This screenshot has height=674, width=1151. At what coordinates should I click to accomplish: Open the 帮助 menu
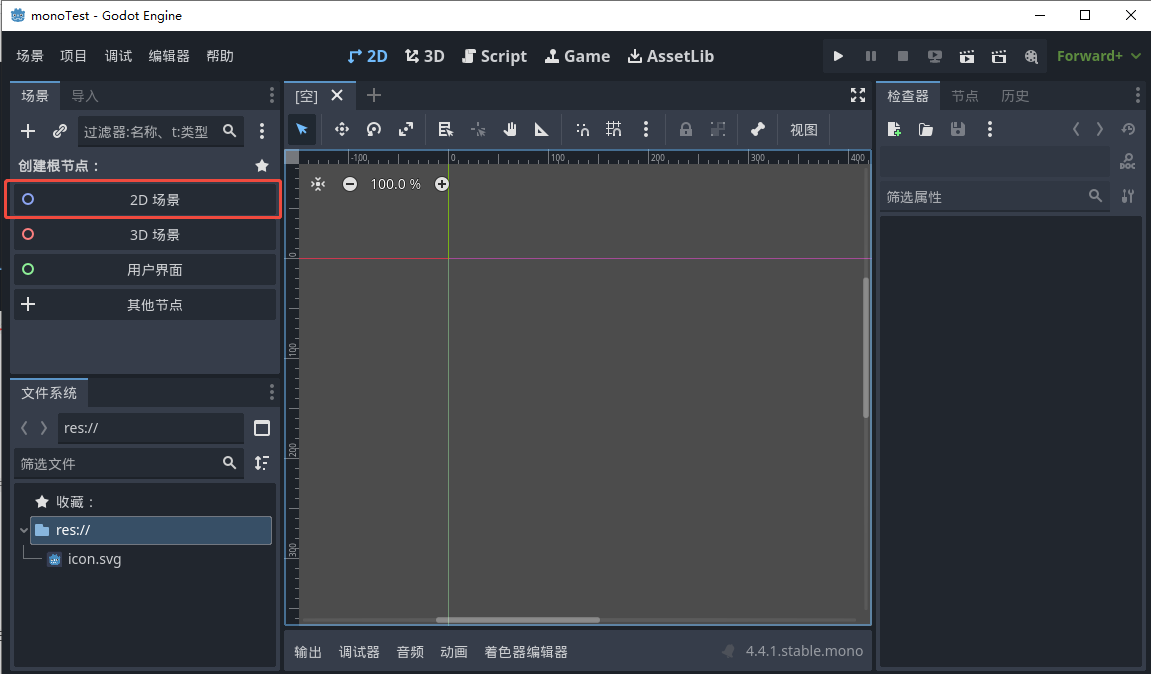pyautogui.click(x=220, y=57)
